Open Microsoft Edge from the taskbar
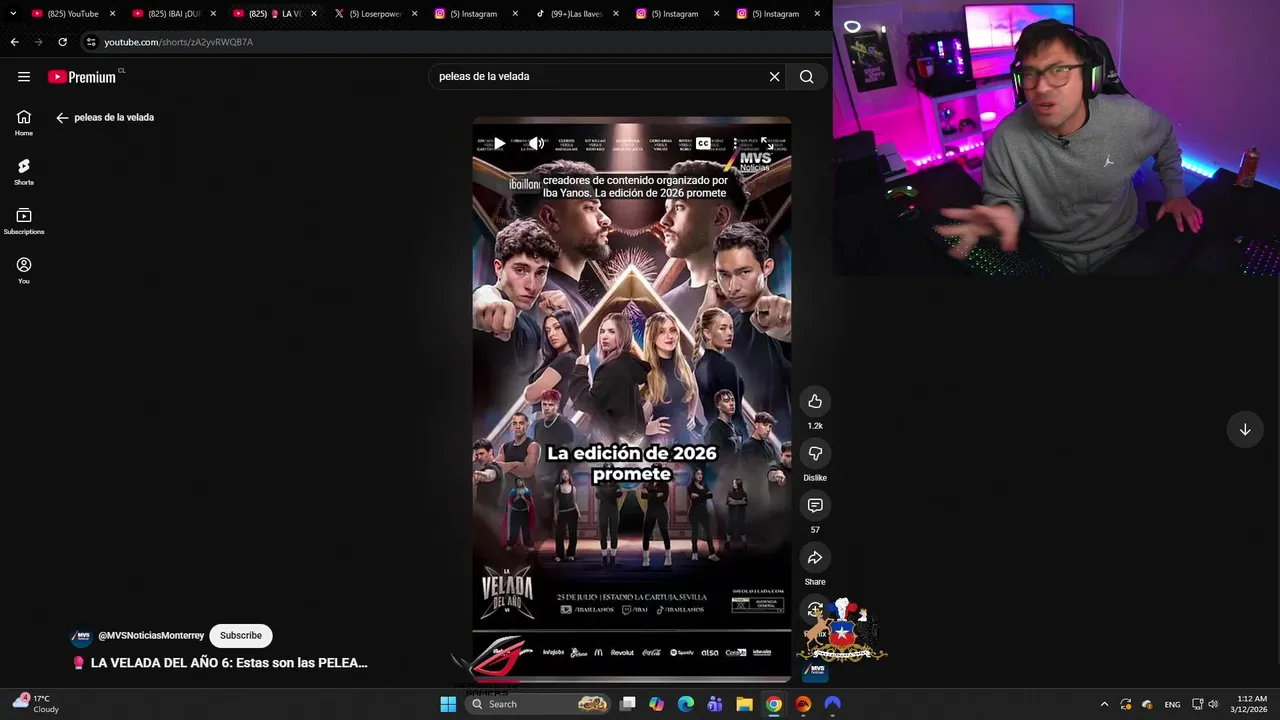 point(685,704)
